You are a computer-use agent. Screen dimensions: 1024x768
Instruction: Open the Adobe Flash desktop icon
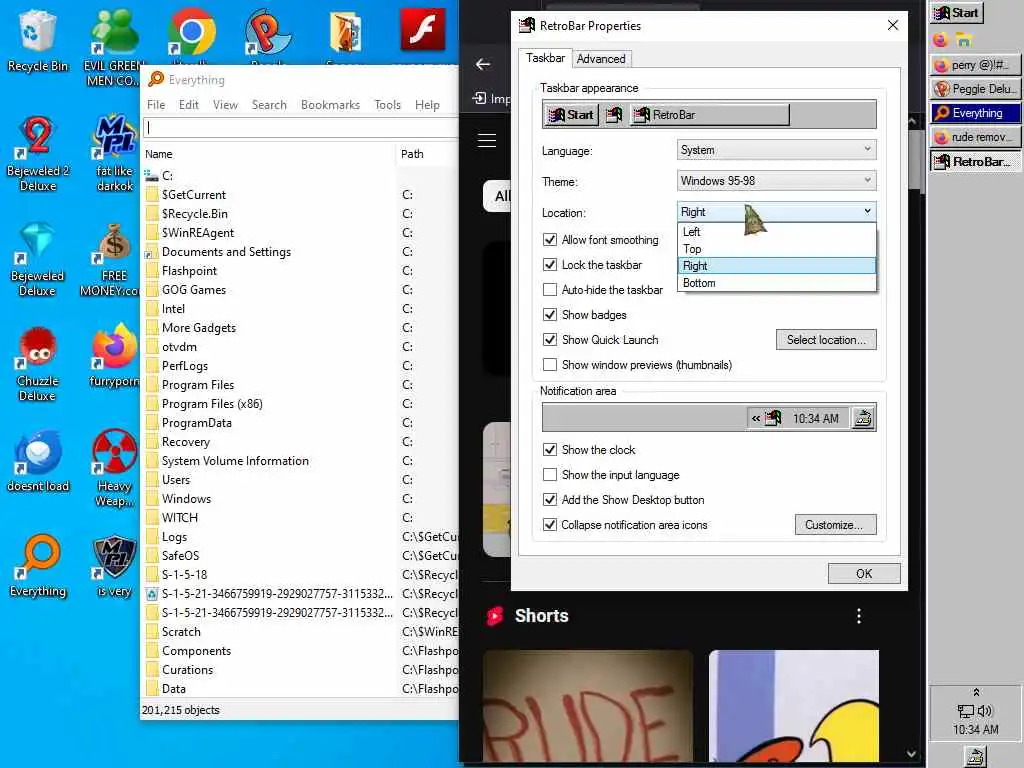click(x=423, y=30)
